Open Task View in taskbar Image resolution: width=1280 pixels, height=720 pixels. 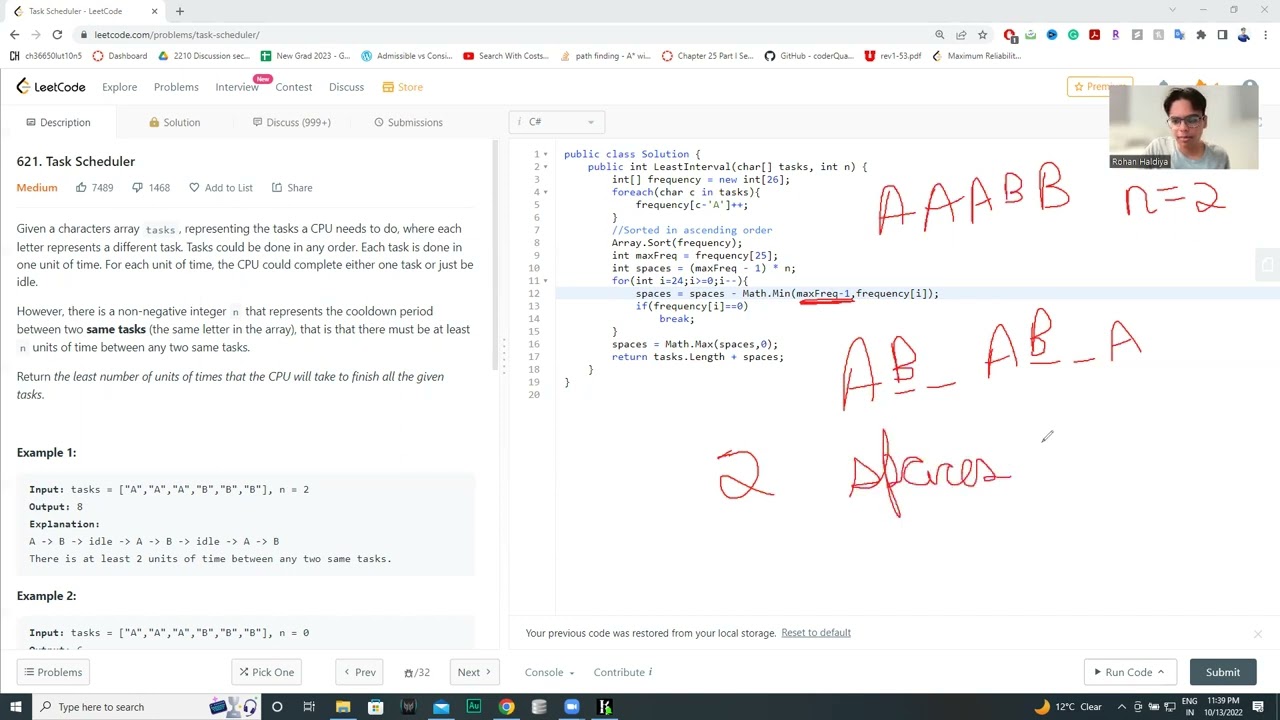[309, 707]
